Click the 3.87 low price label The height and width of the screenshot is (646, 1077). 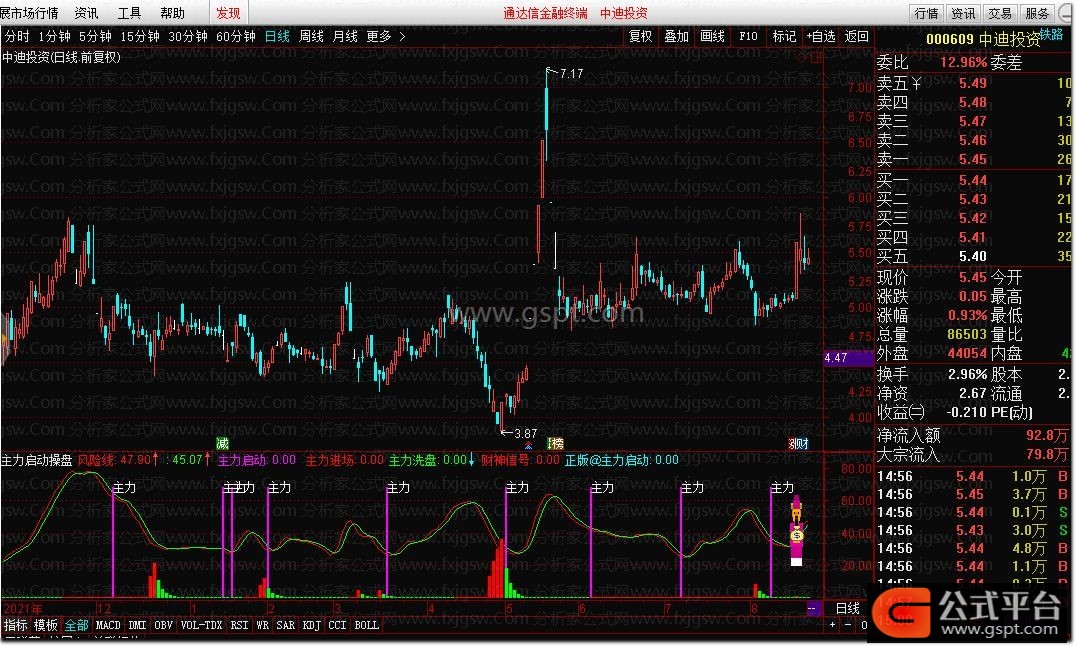point(525,433)
